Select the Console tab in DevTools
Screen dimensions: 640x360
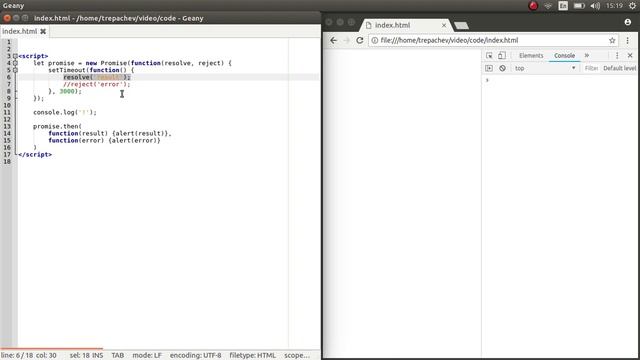pos(564,56)
